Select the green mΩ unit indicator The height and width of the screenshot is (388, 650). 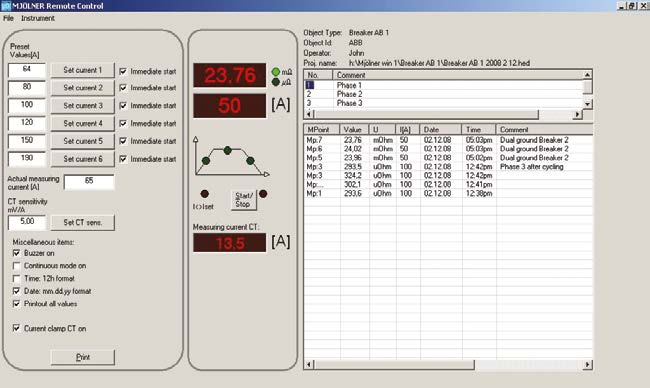pos(276,72)
